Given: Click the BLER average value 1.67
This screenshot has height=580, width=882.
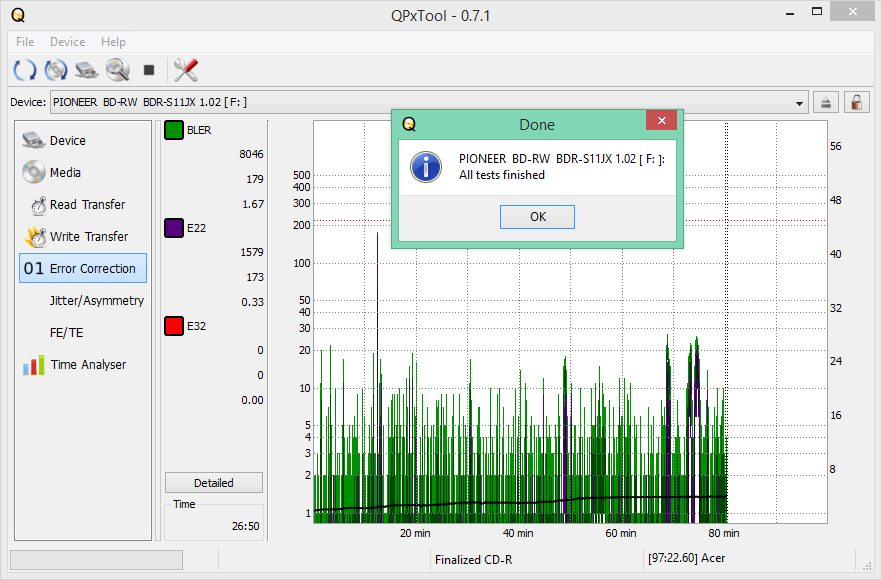Looking at the screenshot, I should tap(253, 204).
